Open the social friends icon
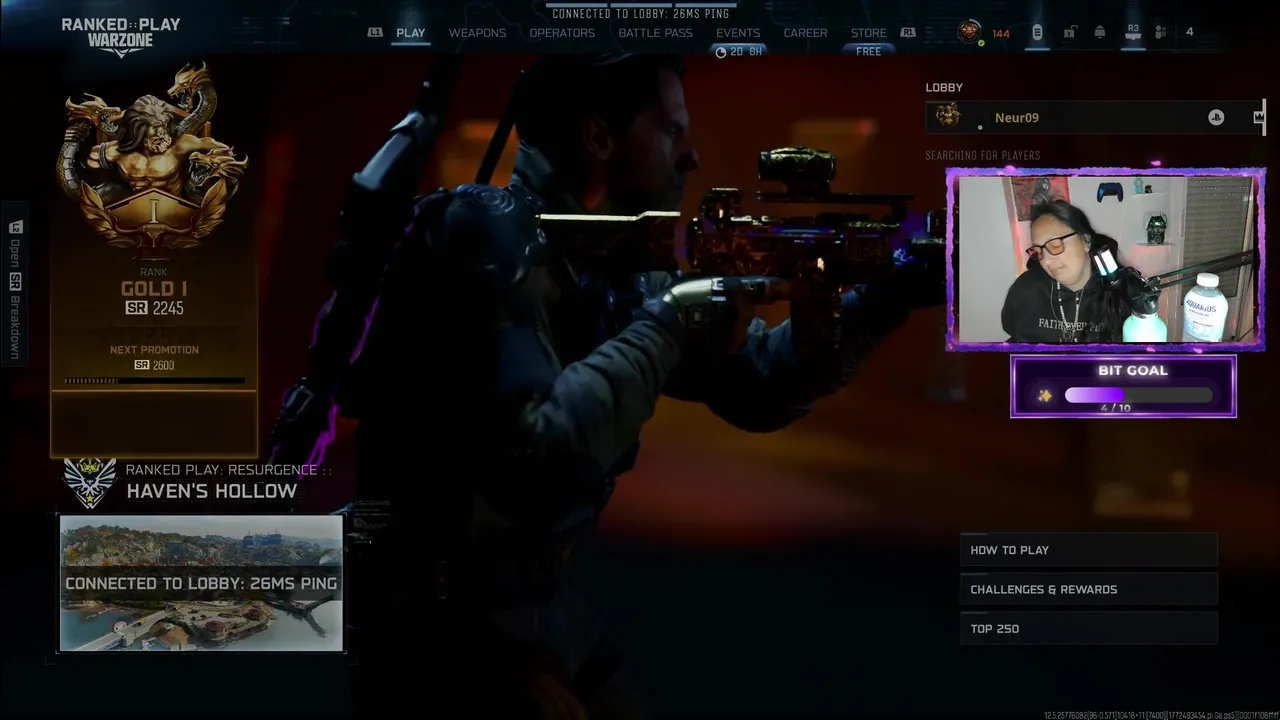This screenshot has width=1280, height=720. [x=1160, y=32]
